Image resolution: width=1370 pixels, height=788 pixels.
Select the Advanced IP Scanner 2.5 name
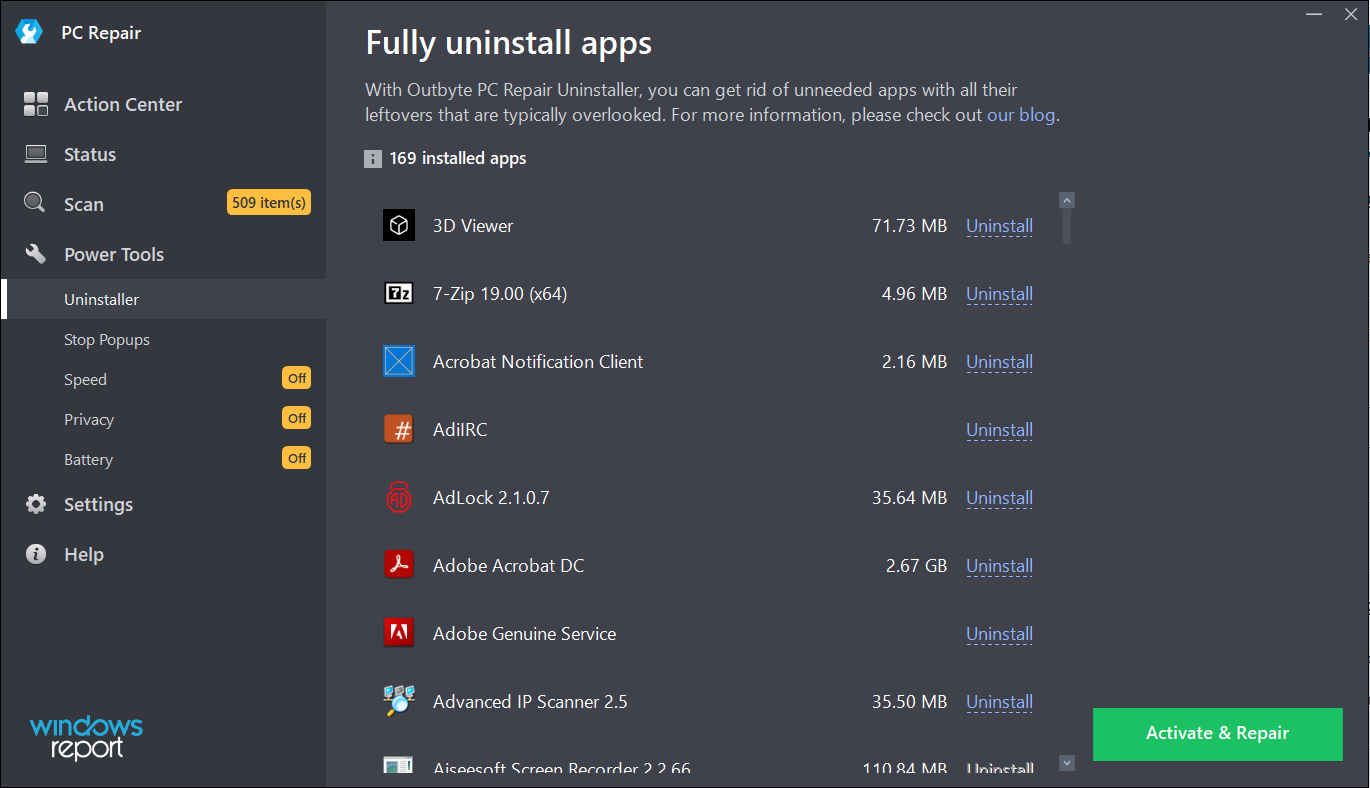[x=530, y=702]
